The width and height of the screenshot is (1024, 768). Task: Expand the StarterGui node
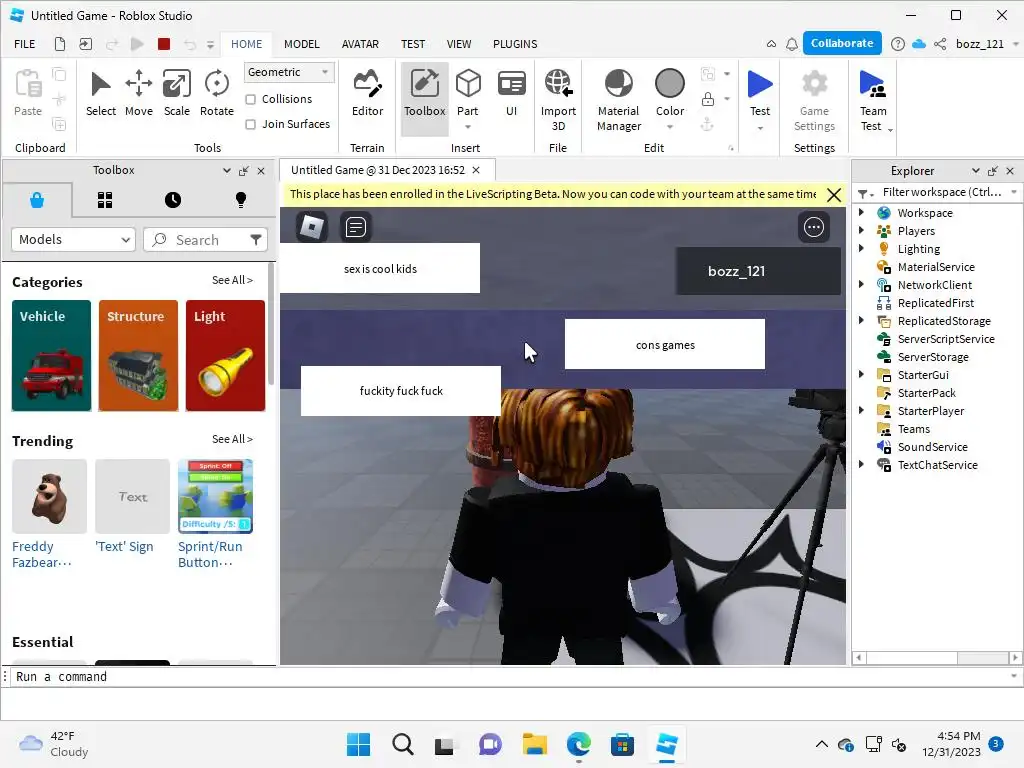[x=861, y=374]
